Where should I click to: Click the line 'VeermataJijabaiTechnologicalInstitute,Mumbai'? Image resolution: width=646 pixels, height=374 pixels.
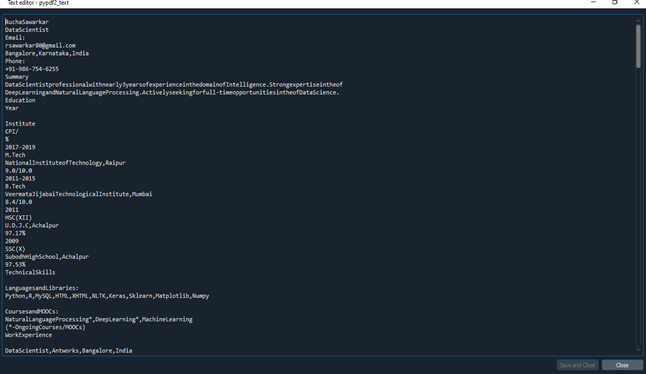point(79,194)
